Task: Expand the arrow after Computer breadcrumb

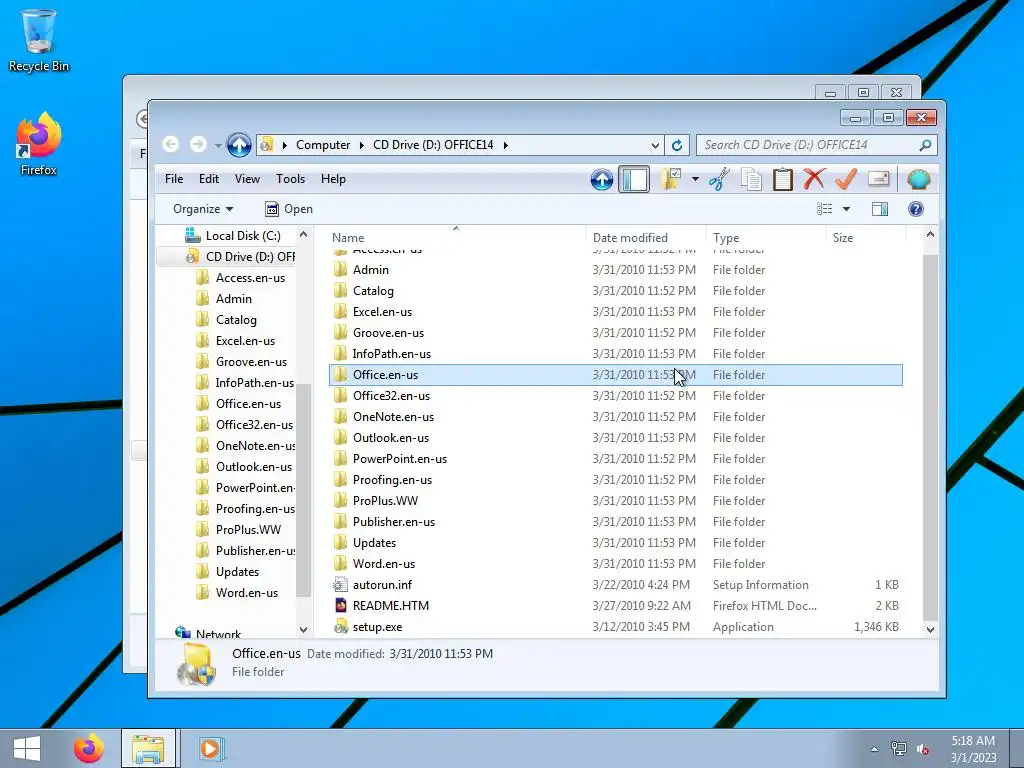Action: tap(361, 145)
